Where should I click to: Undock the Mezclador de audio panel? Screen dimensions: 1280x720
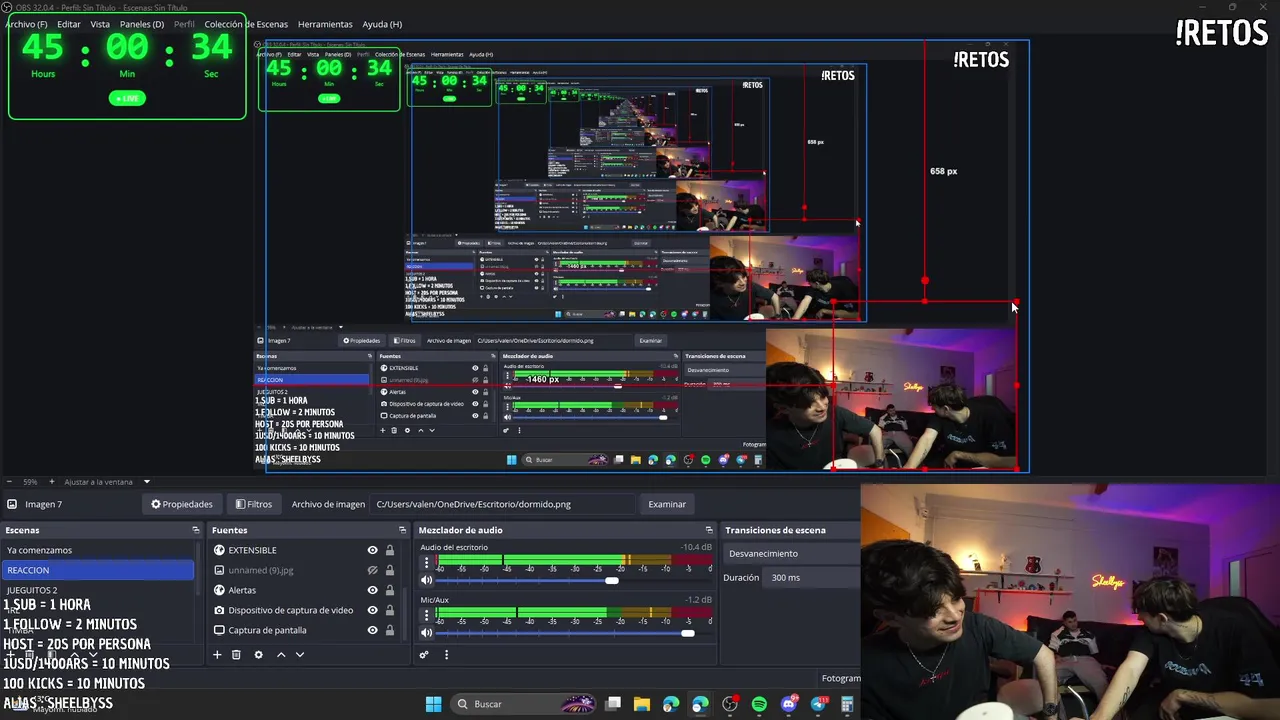point(709,530)
